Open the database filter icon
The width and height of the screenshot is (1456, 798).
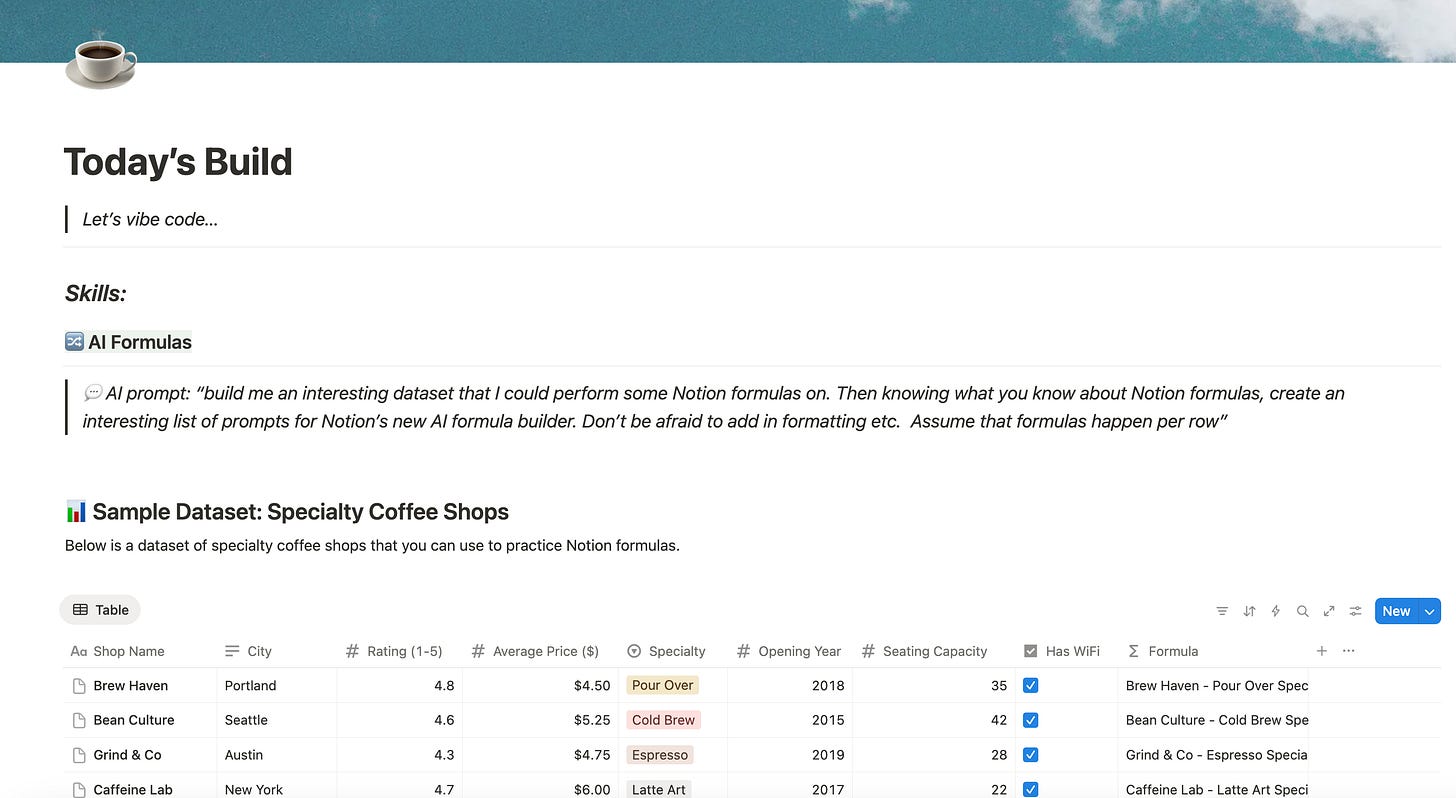pos(1222,611)
